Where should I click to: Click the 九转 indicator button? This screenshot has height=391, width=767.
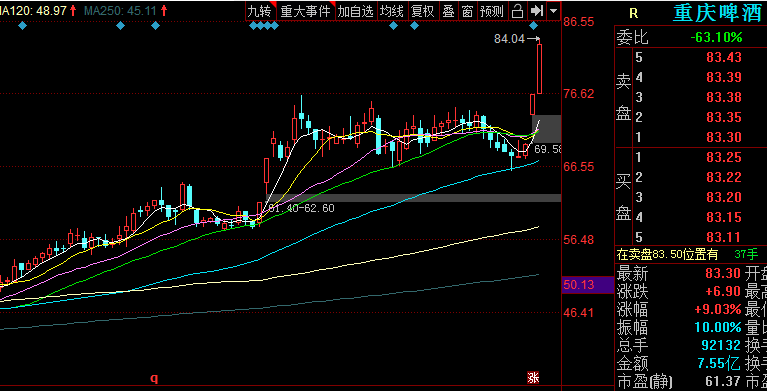click(x=260, y=11)
